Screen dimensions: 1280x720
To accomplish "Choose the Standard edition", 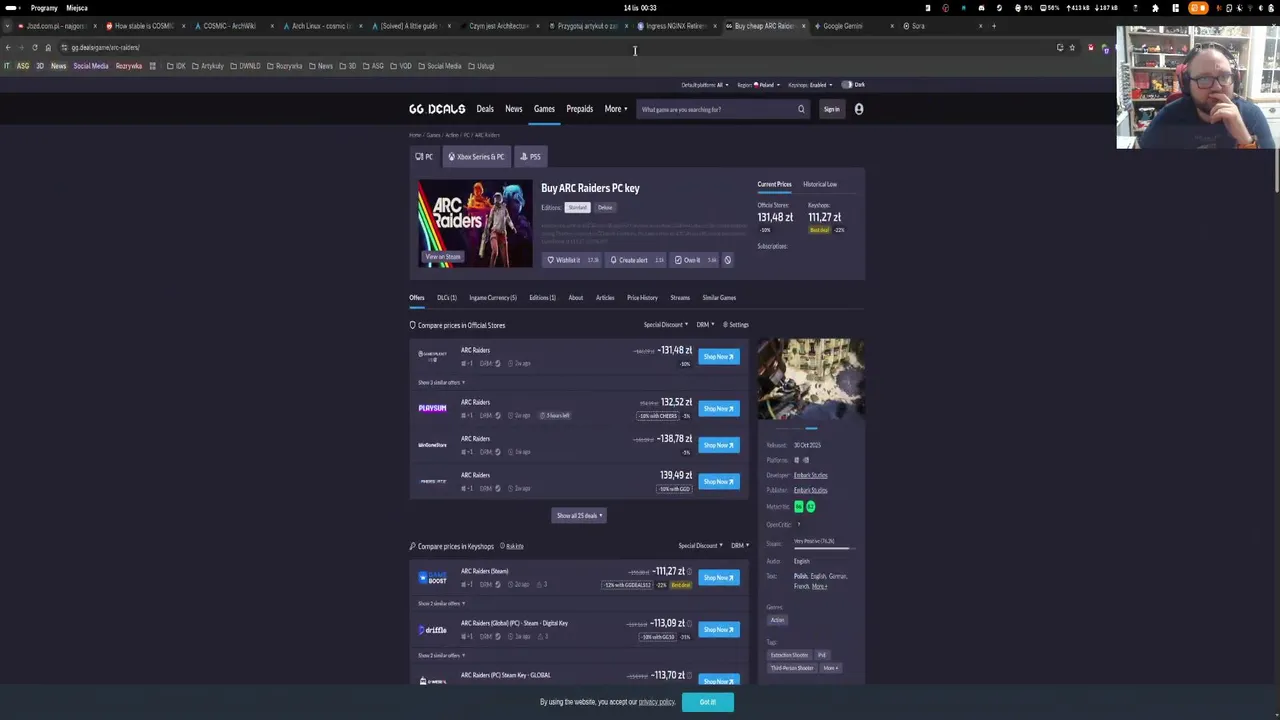I will 577,208.
